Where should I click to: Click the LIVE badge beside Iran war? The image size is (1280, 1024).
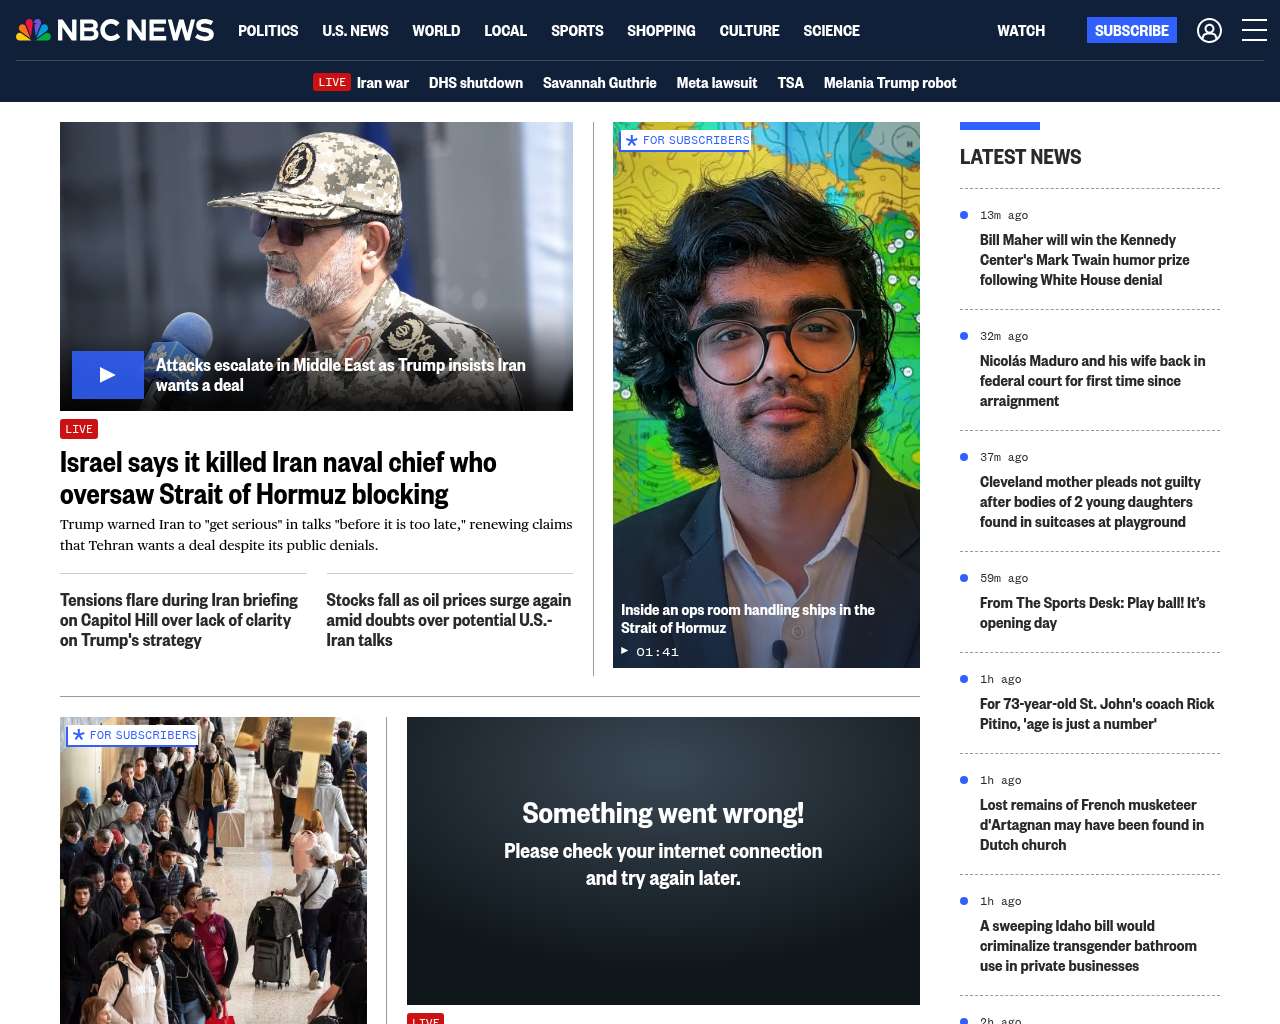click(332, 83)
